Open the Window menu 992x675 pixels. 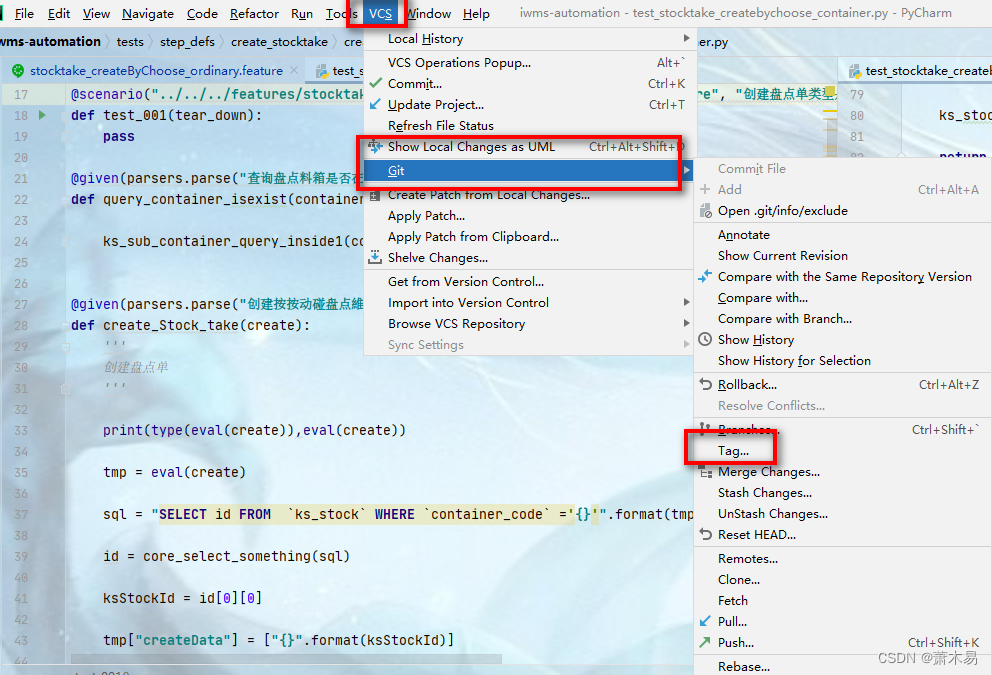click(428, 13)
